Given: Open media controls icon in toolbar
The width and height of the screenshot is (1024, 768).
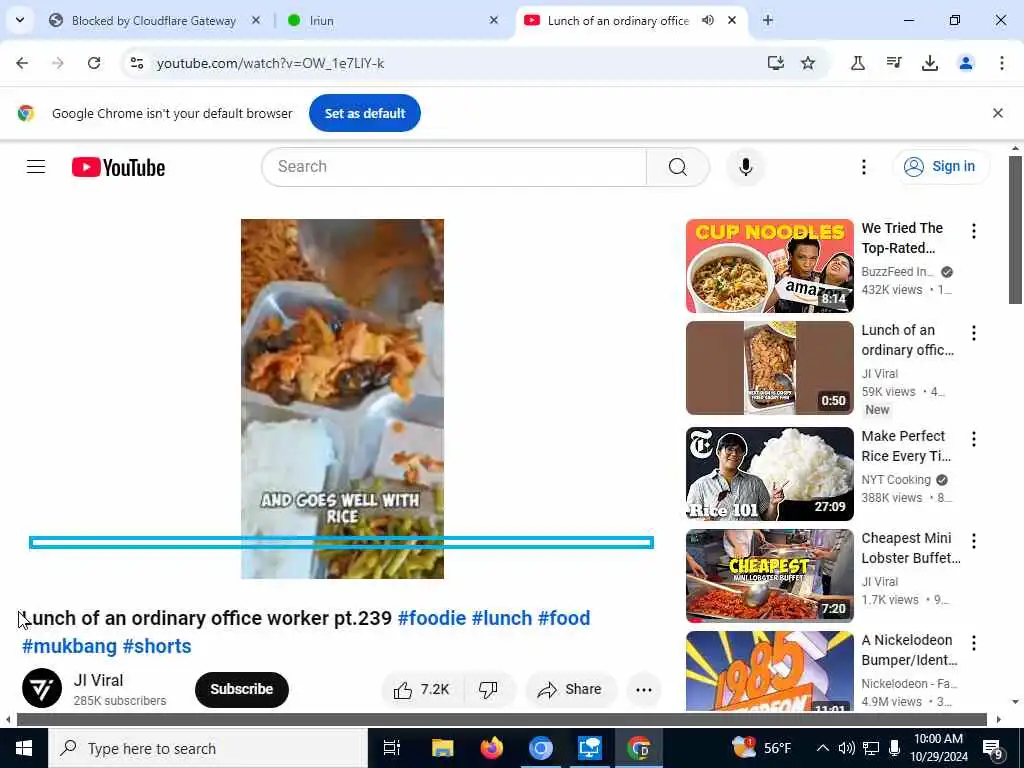Looking at the screenshot, I should click(894, 63).
